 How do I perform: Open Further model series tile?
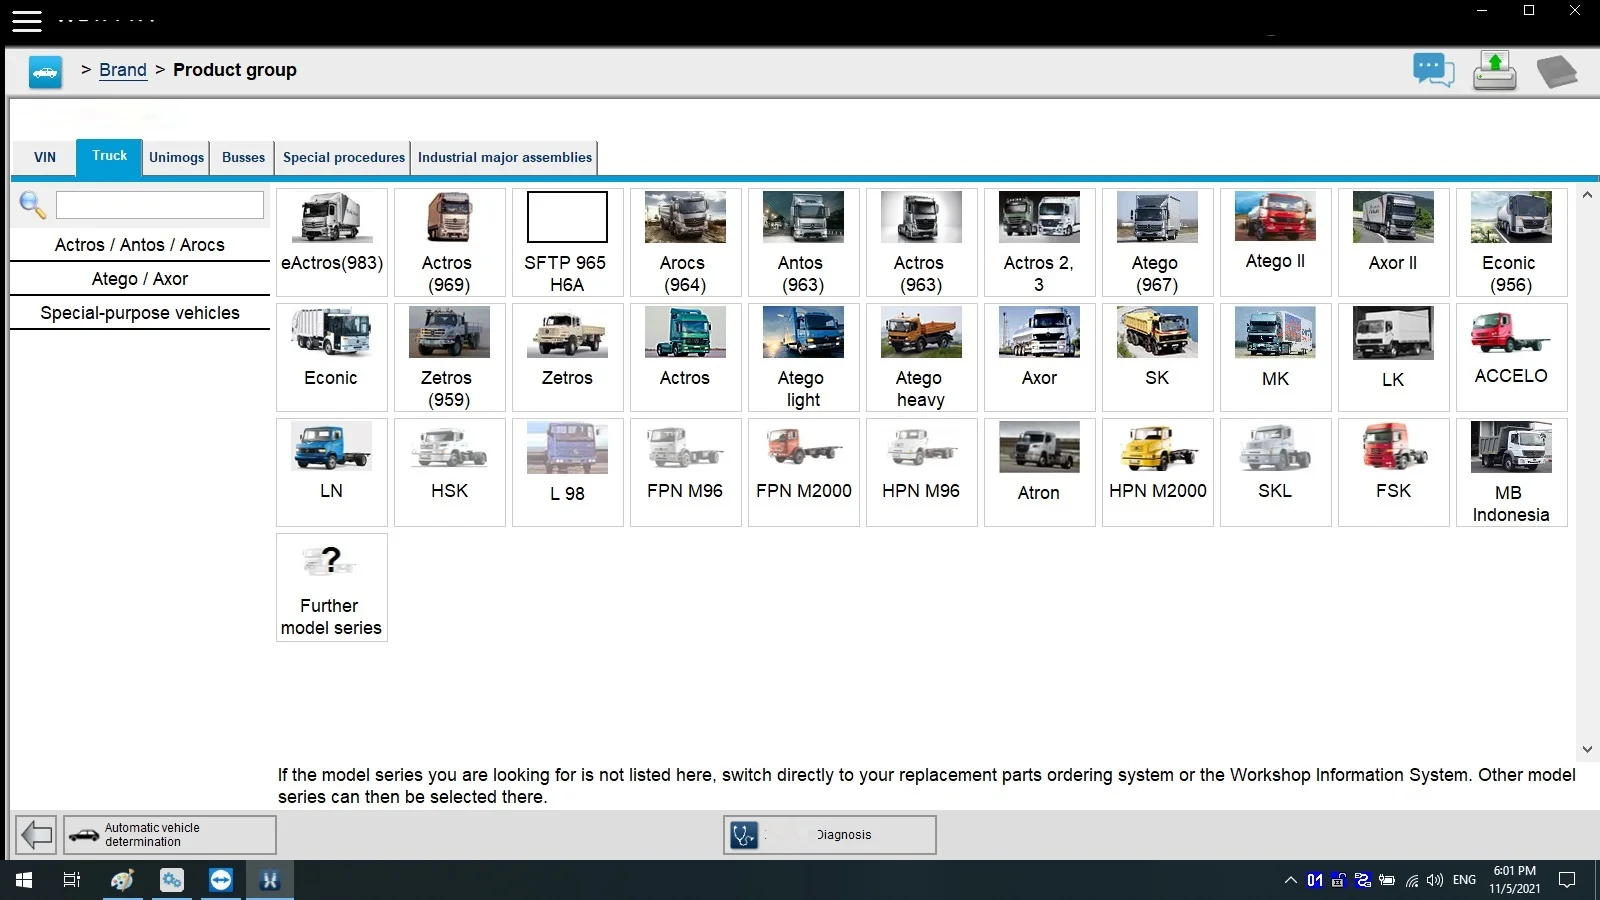pos(332,587)
